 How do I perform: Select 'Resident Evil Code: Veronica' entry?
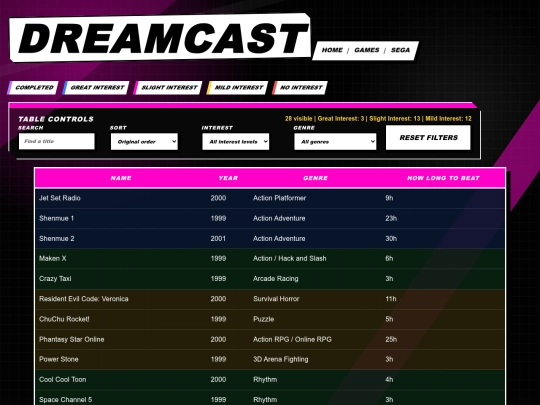[x=84, y=299]
